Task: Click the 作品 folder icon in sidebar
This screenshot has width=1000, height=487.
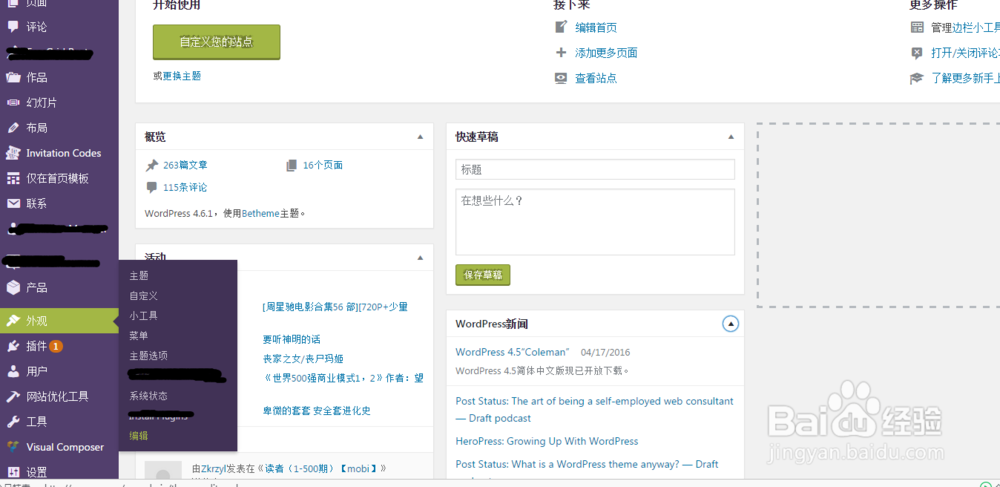Action: point(13,78)
